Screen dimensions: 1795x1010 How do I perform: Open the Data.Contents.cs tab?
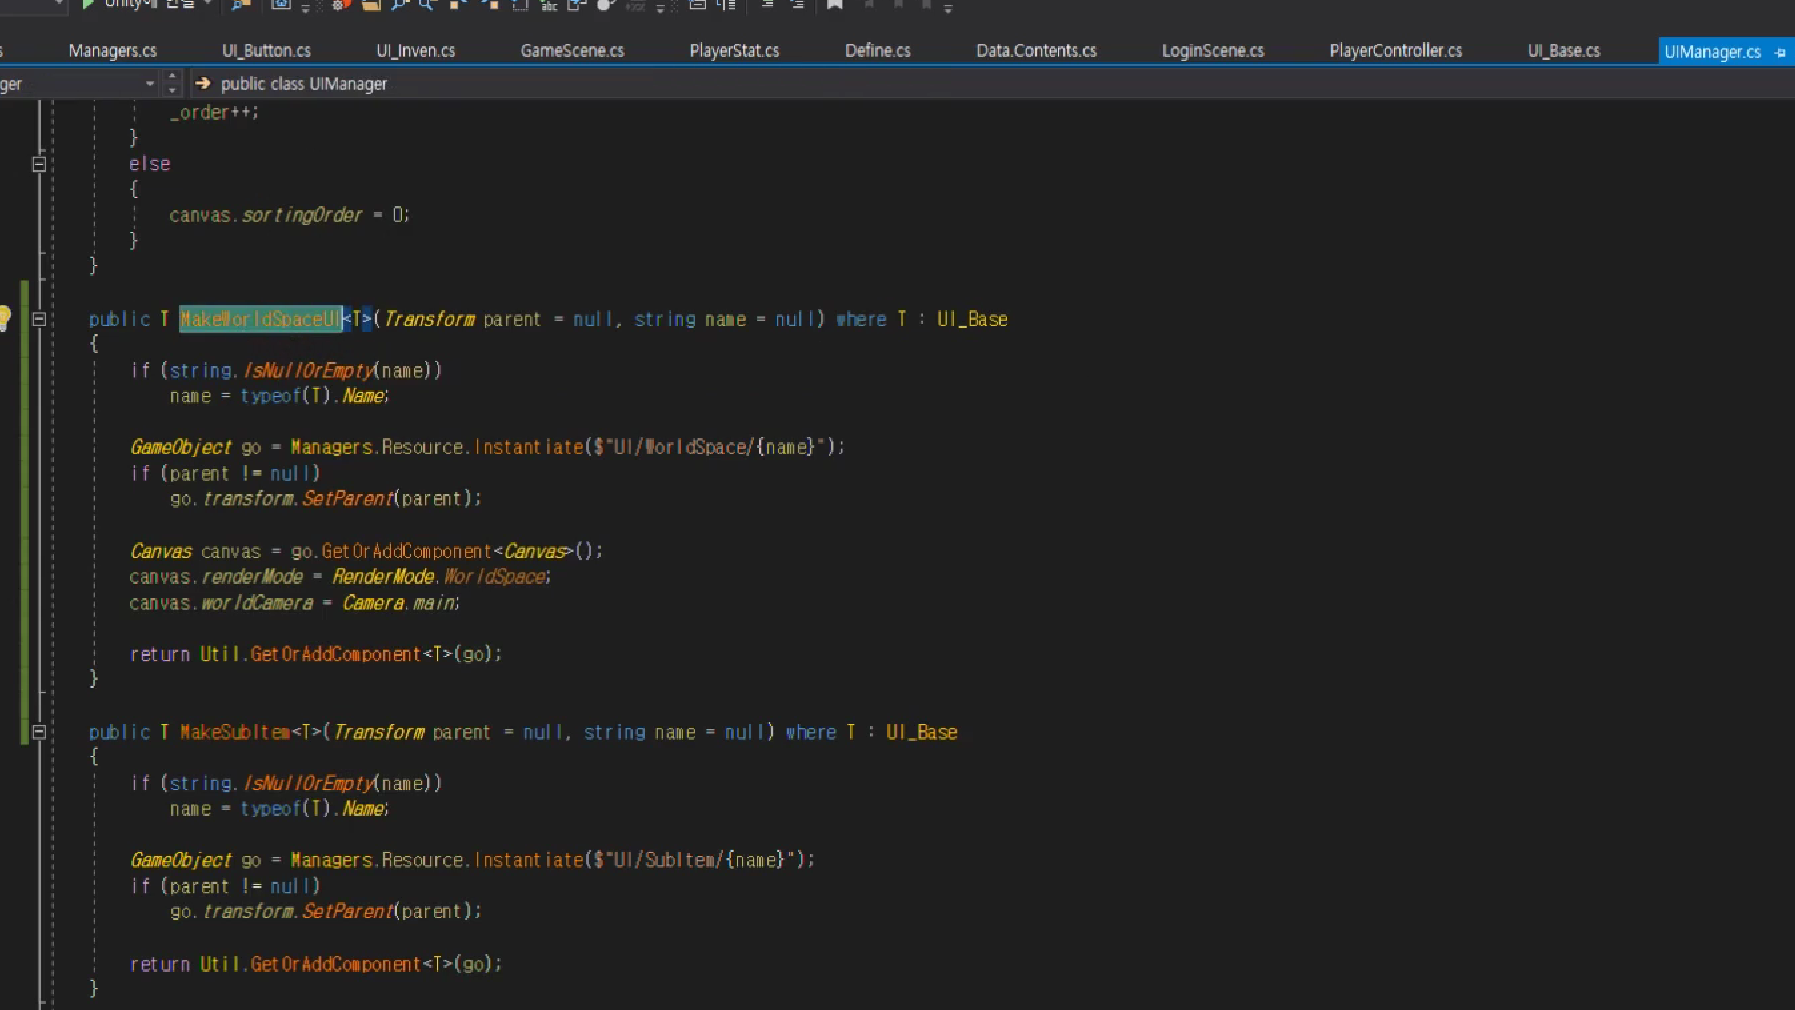[1036, 50]
